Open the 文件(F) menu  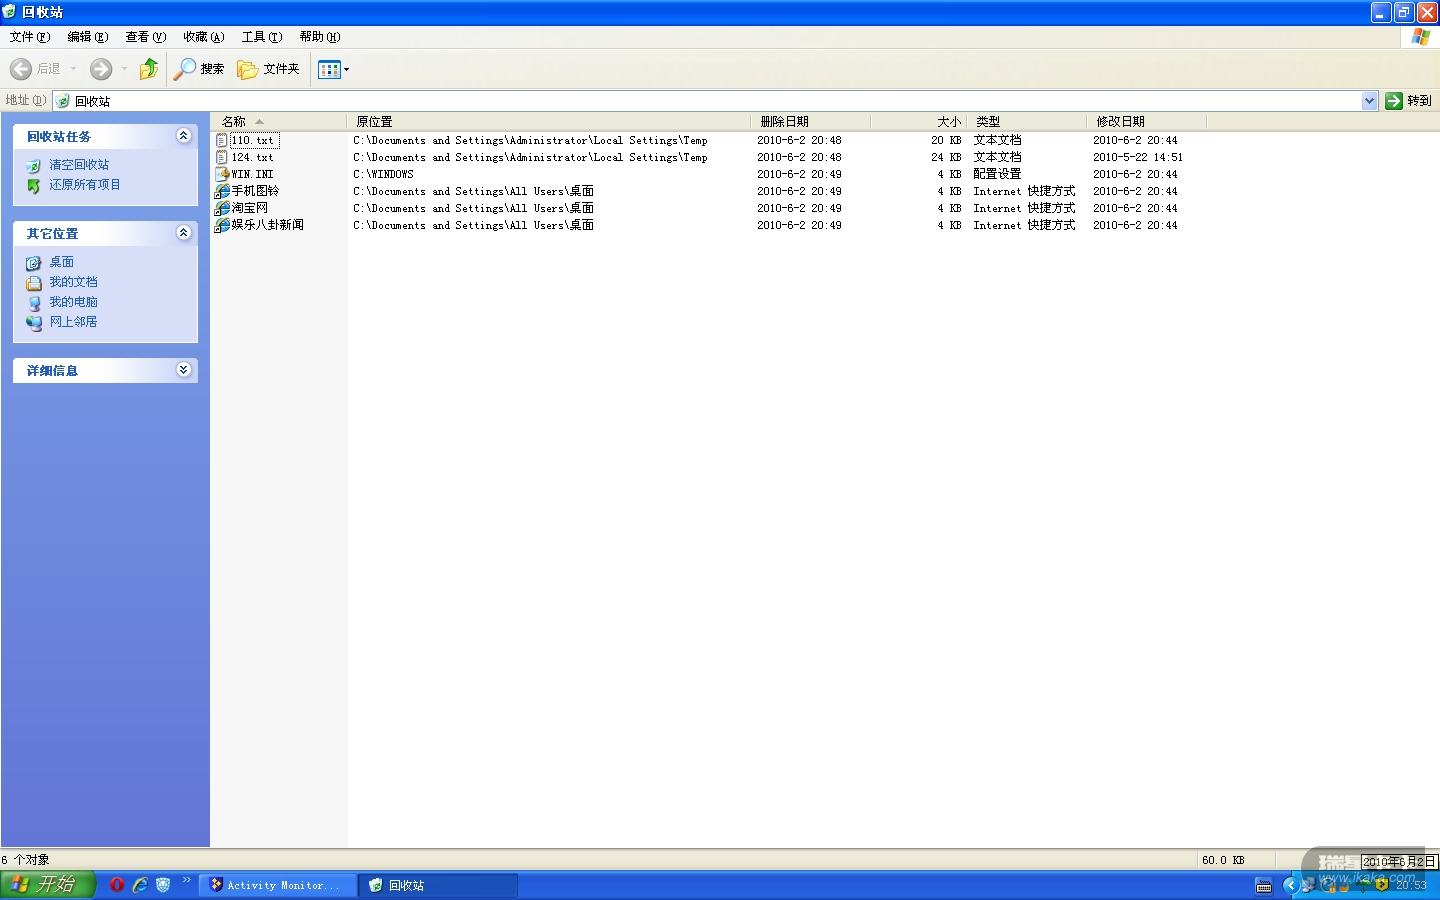30,37
